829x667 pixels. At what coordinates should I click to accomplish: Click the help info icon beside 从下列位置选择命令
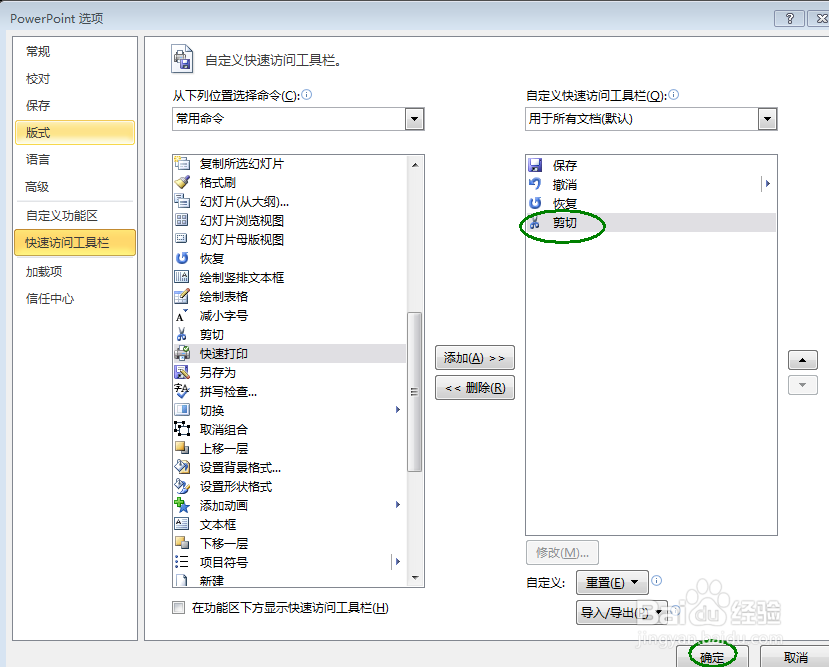(307, 95)
